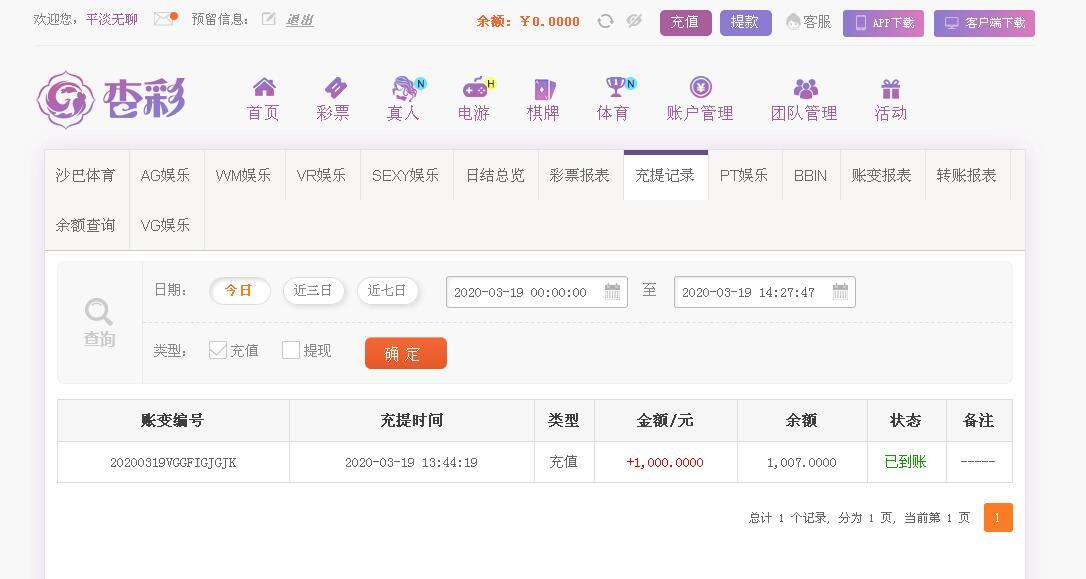Click username 平淡无聊
The image size is (1086, 579).
(x=112, y=19)
